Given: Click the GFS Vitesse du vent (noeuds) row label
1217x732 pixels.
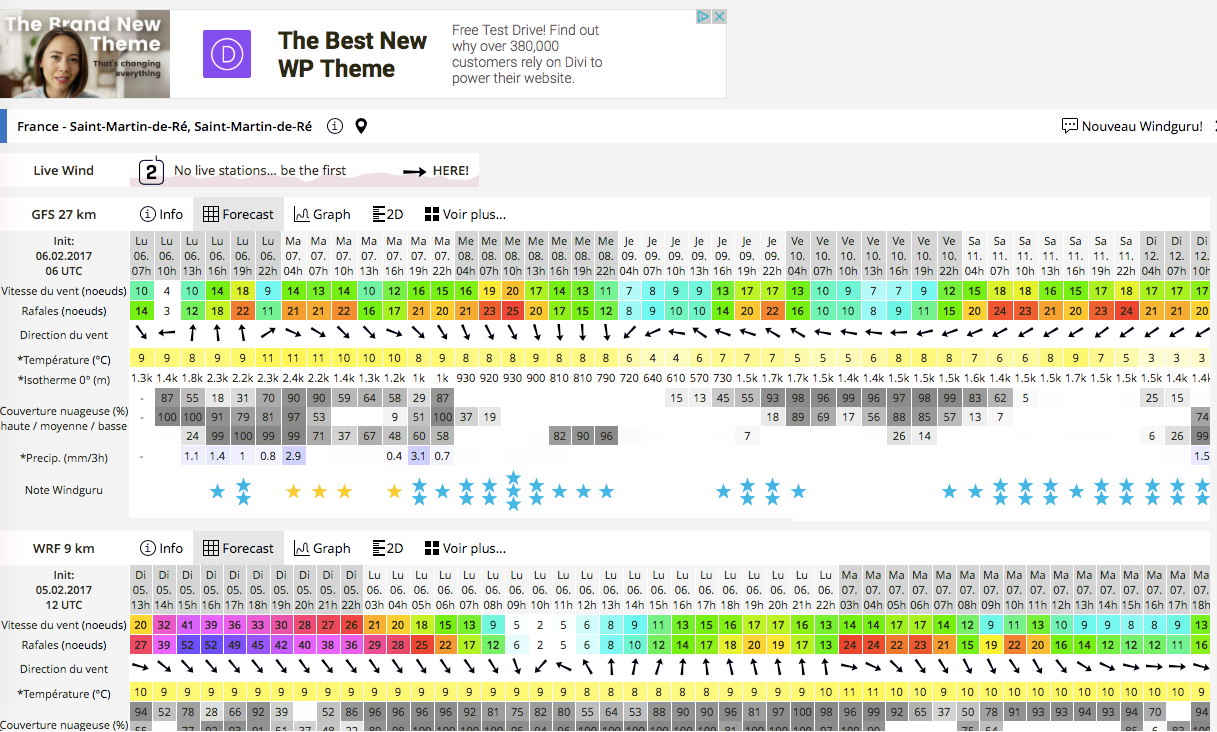Looking at the screenshot, I should point(64,291).
